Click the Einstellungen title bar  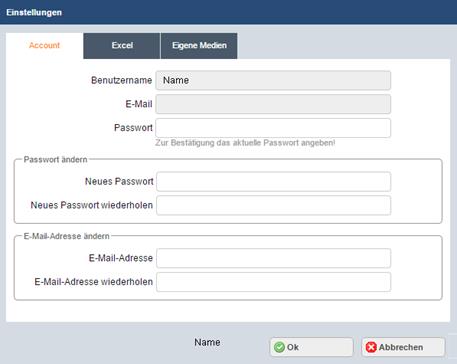[x=228, y=12]
